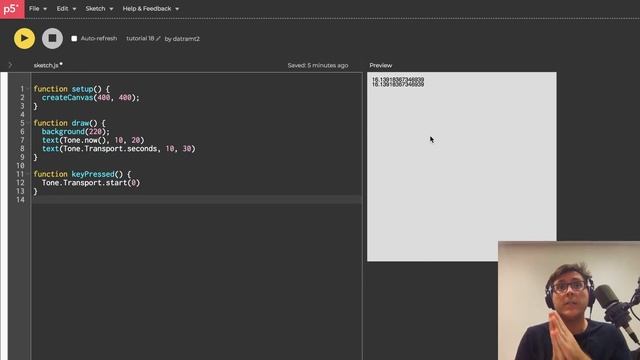The height and width of the screenshot is (360, 640).
Task: Run the sketch with the Play button
Action: [x=24, y=38]
